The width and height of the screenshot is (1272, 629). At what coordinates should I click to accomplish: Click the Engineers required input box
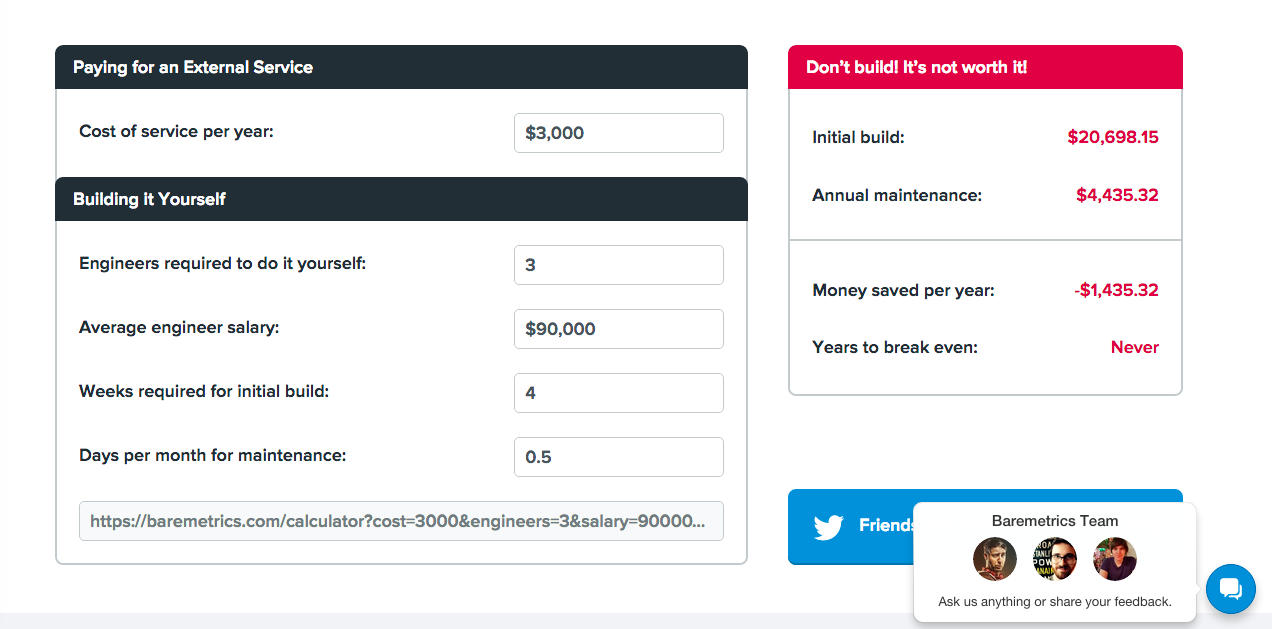[x=618, y=265]
